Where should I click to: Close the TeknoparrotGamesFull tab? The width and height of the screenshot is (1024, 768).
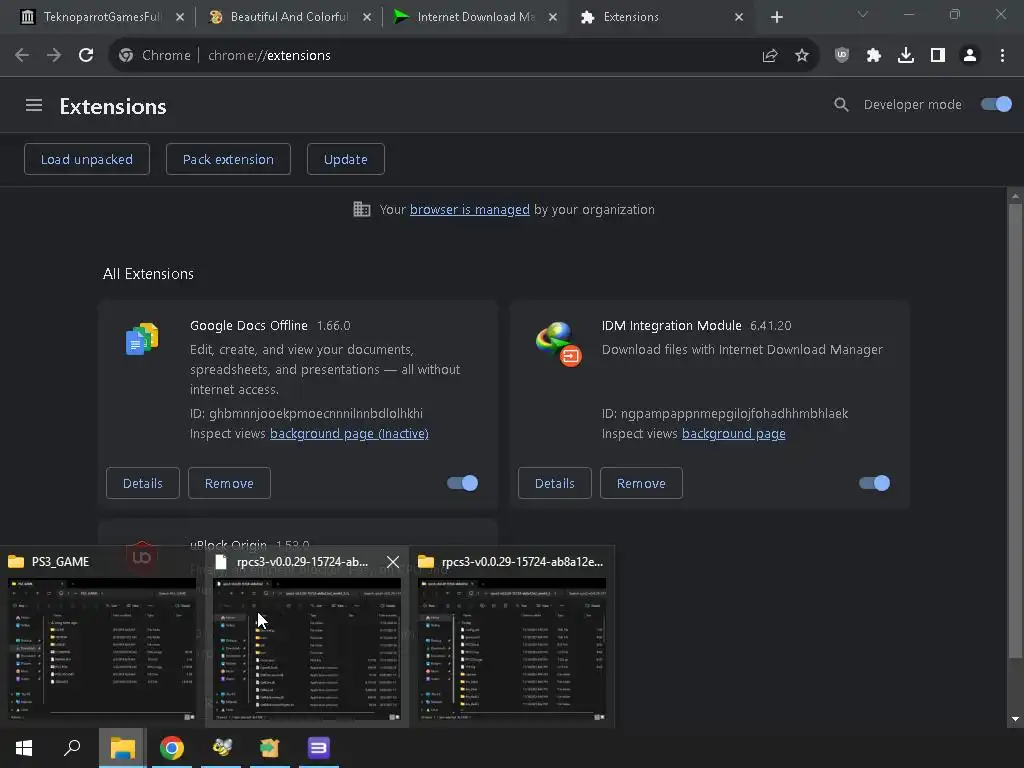click(180, 17)
